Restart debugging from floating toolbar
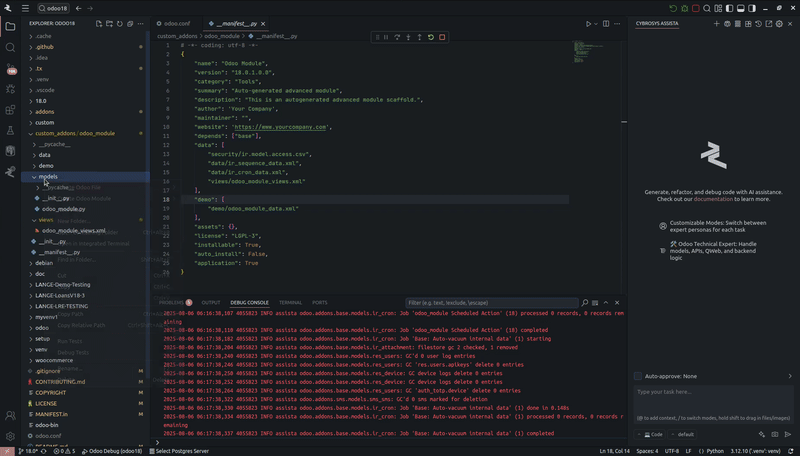 pyautogui.click(x=431, y=37)
